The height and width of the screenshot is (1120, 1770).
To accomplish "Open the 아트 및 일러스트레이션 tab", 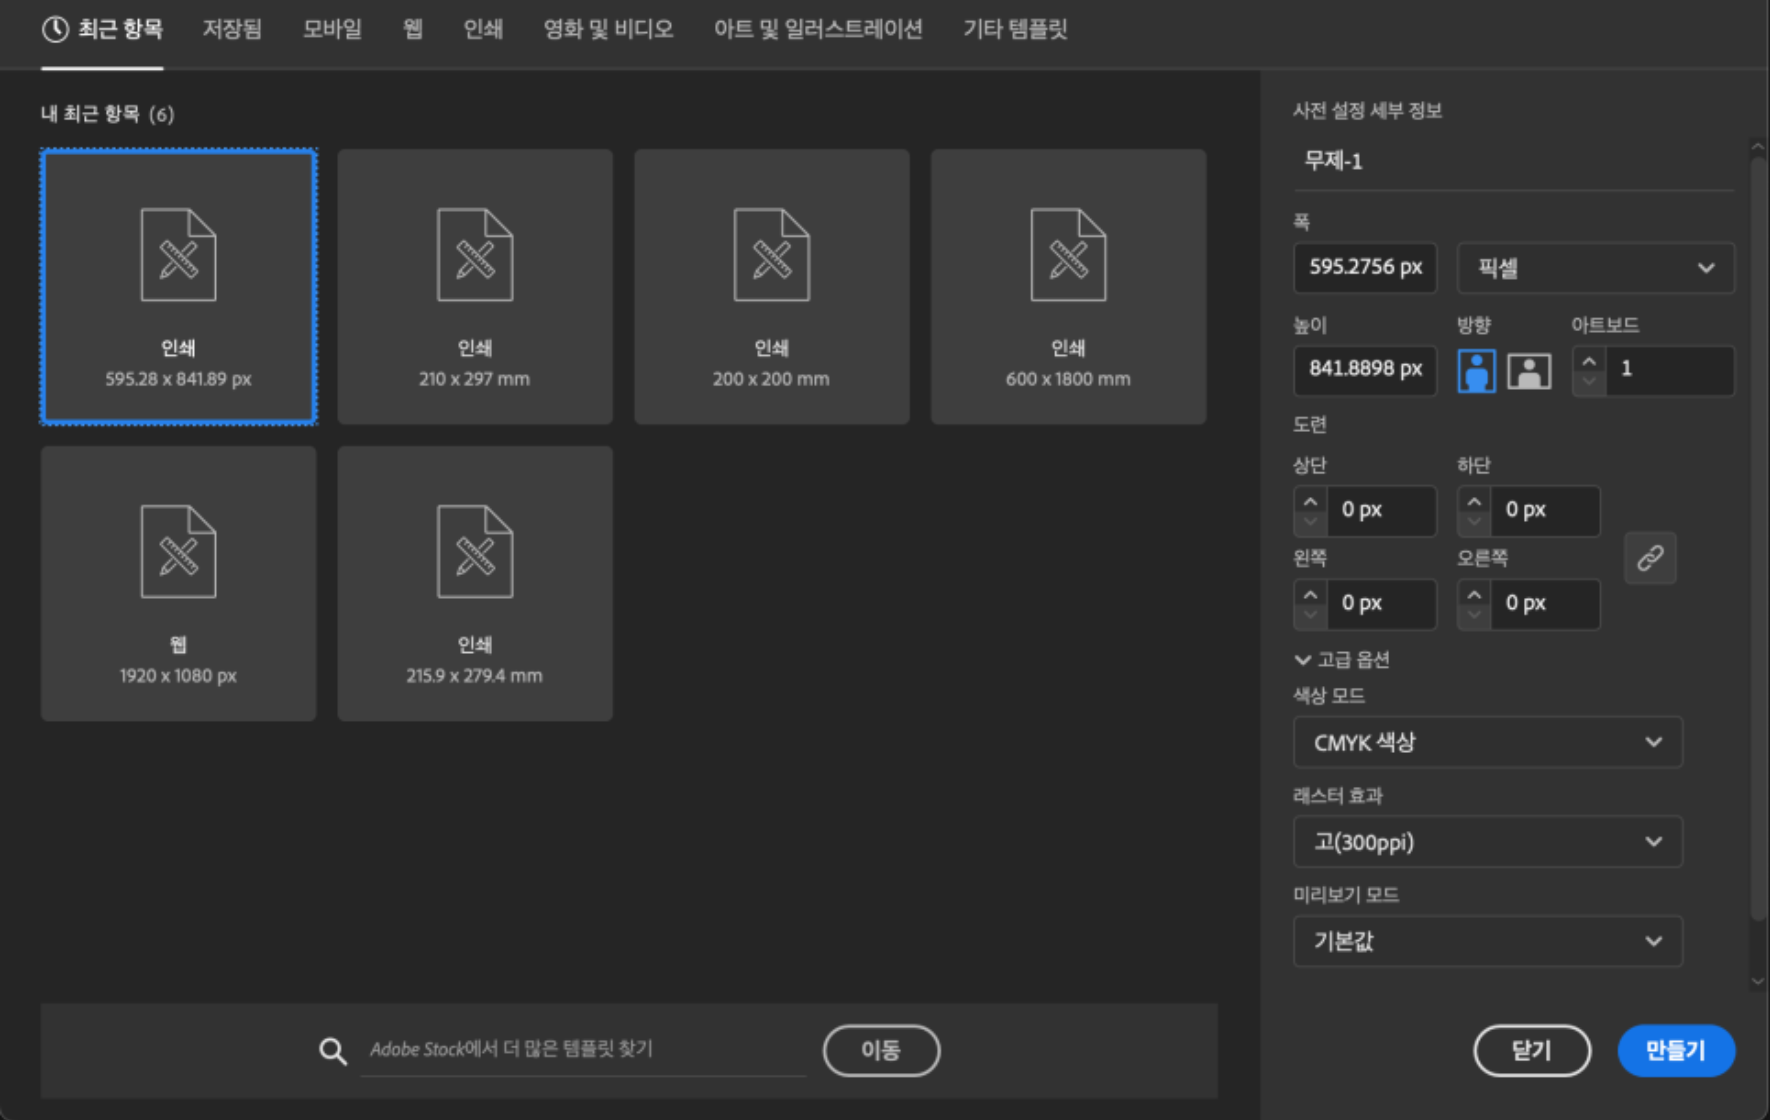I will pos(818,29).
